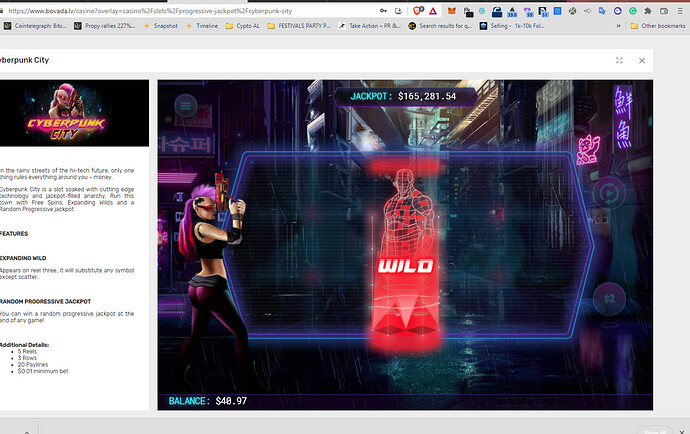This screenshot has width=690, height=434.
Task: Open the Search results for q... bookmark
Action: point(440,26)
